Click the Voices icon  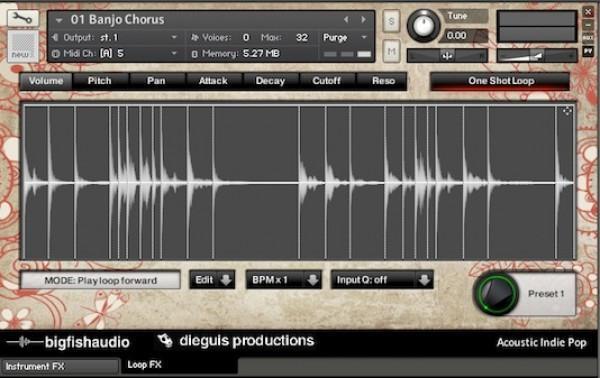click(195, 37)
